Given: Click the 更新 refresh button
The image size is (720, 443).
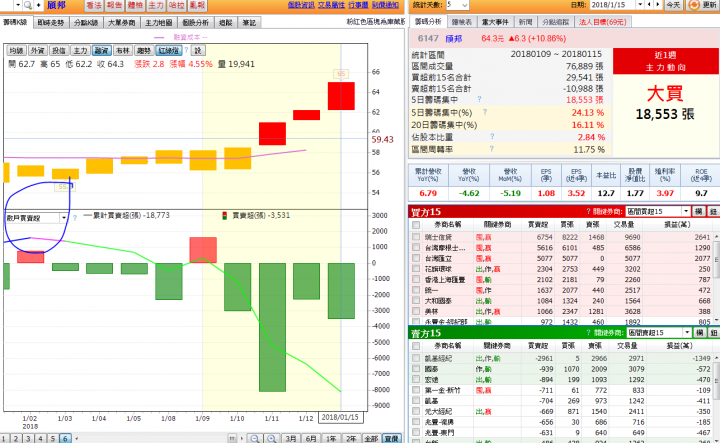Looking at the screenshot, I should 703,5.
